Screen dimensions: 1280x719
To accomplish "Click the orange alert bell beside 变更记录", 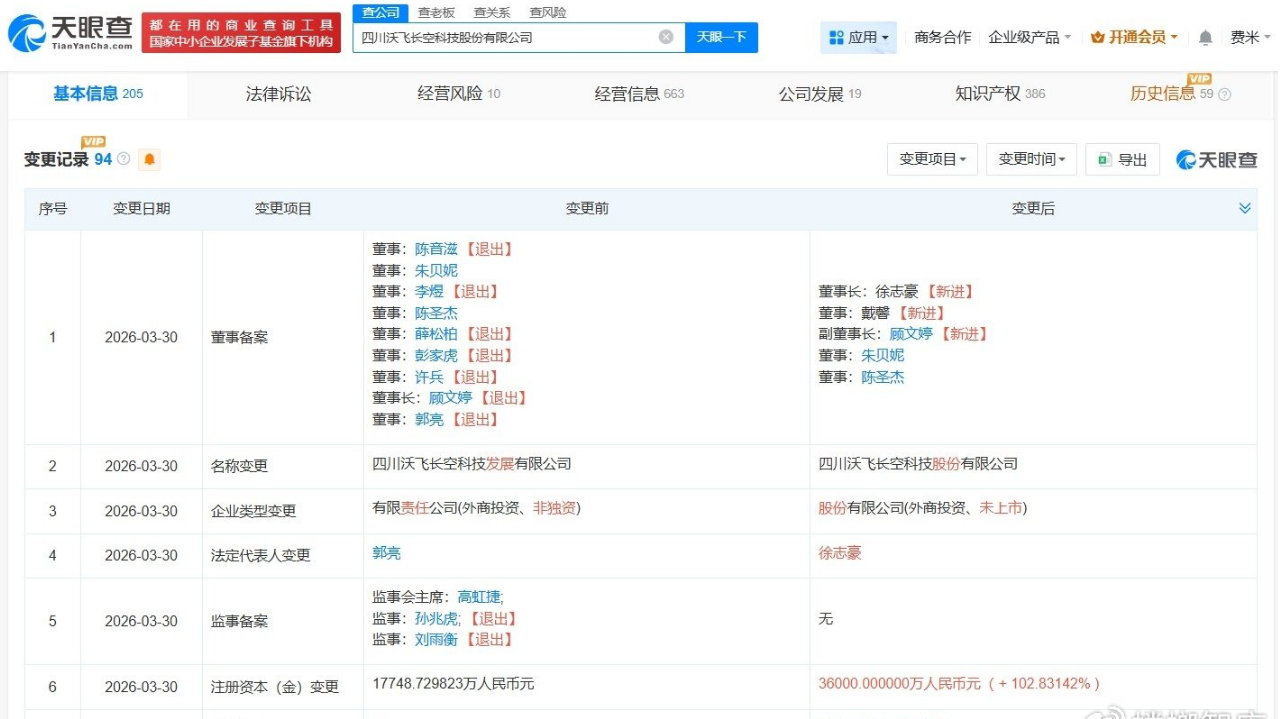I will tap(150, 159).
